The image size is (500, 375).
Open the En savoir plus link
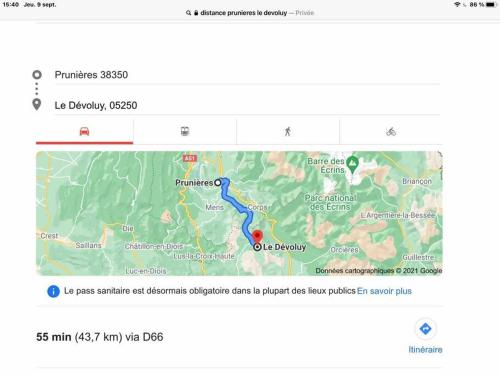pyautogui.click(x=384, y=291)
